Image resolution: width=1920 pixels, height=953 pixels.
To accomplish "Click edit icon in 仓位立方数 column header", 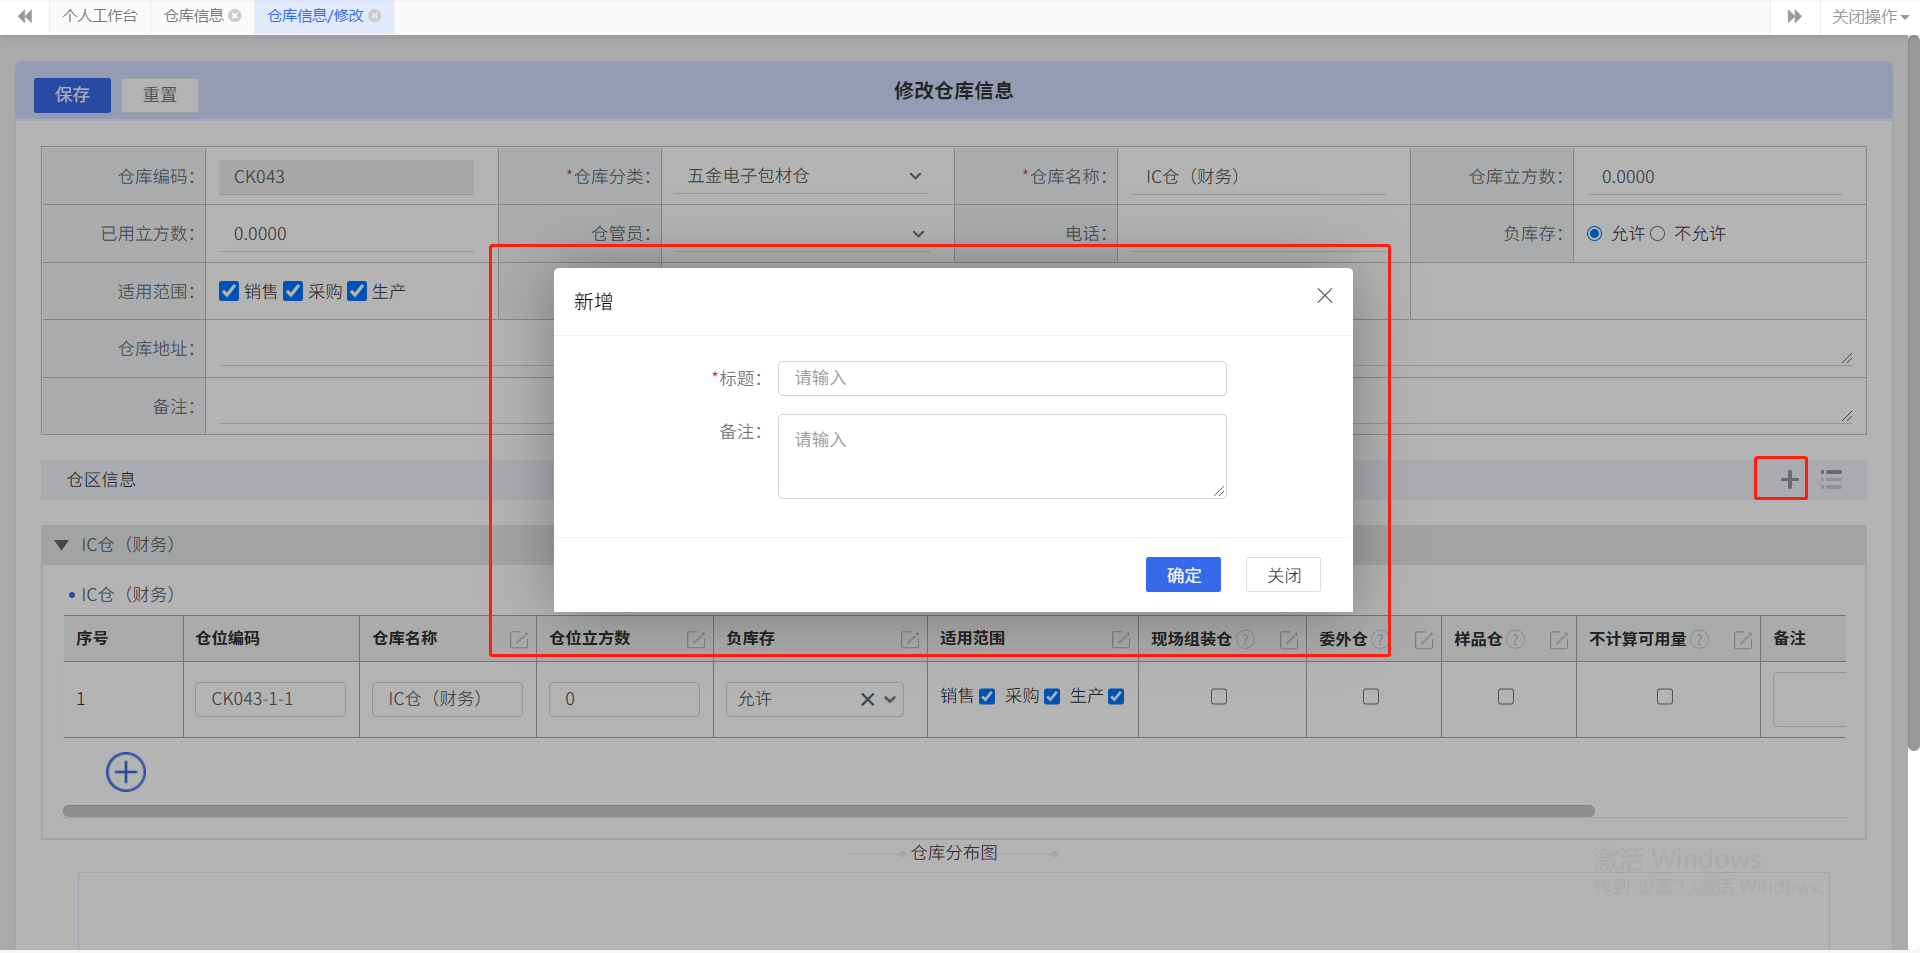I will [696, 640].
